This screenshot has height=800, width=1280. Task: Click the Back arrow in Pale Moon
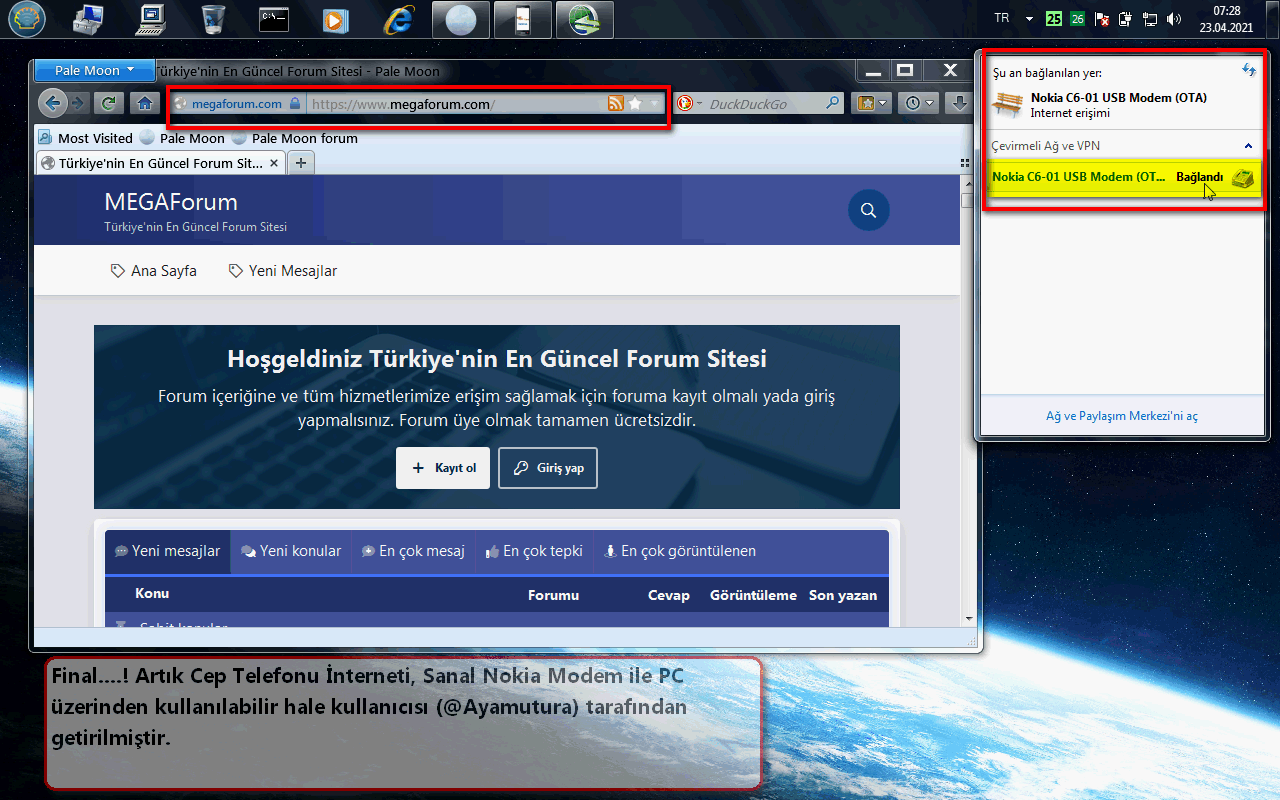(x=53, y=102)
